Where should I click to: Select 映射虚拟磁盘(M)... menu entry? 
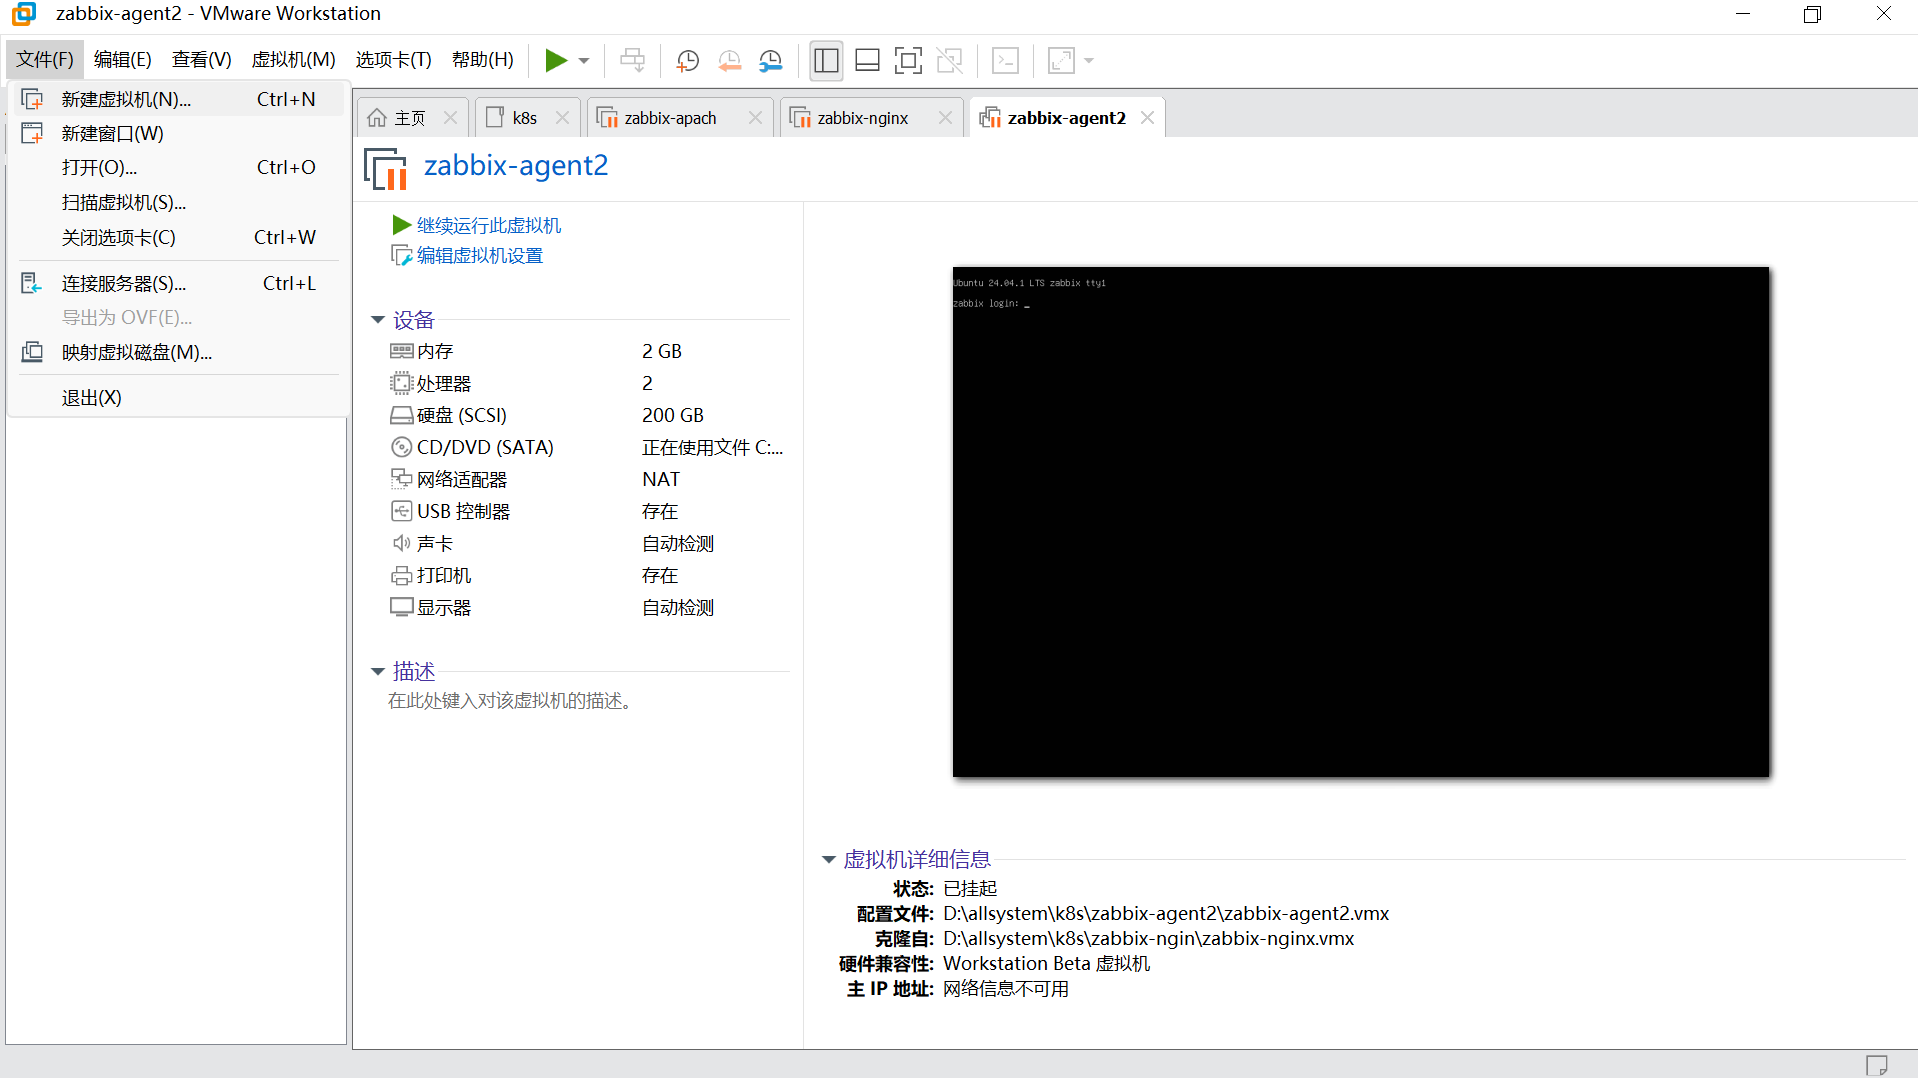(178, 352)
